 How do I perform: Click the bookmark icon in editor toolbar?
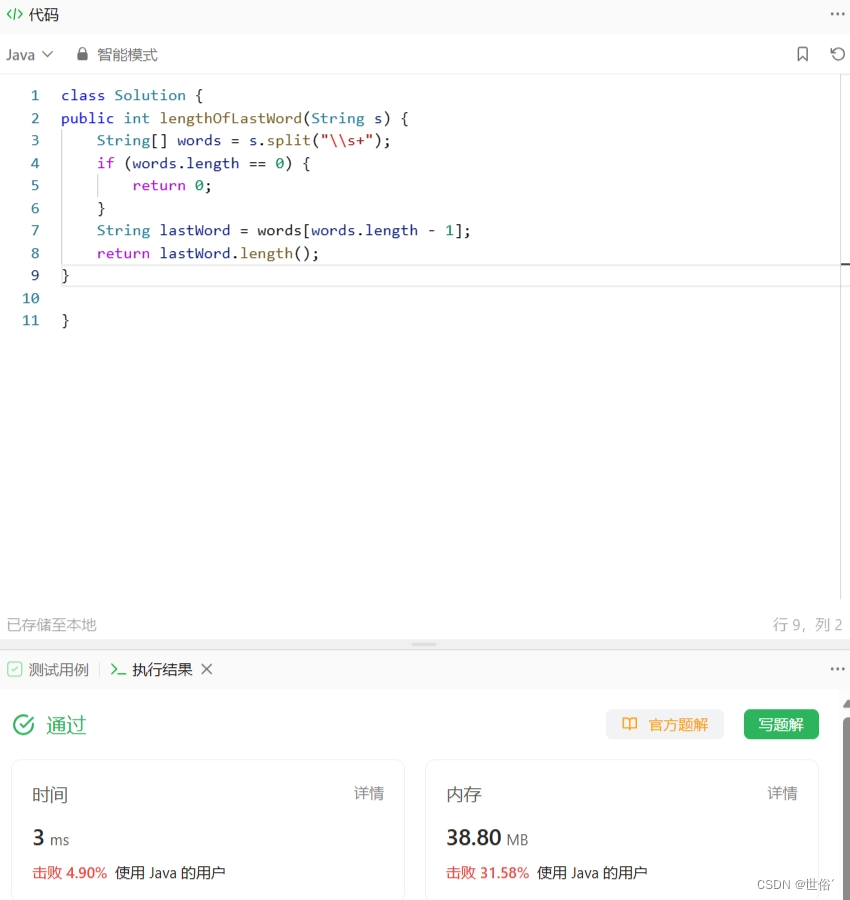pyautogui.click(x=802, y=54)
